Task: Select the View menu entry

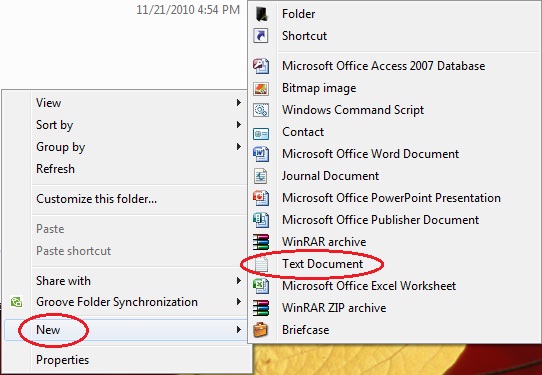Action: [49, 103]
